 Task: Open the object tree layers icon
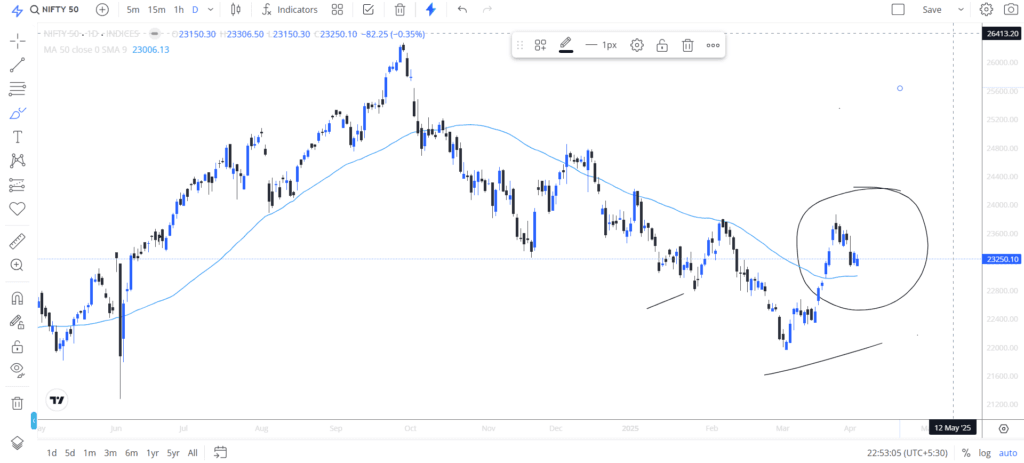tap(18, 443)
